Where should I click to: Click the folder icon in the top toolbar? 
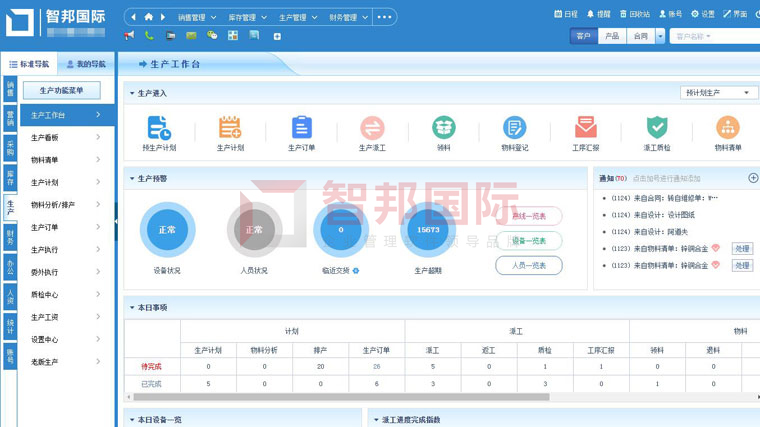point(170,35)
